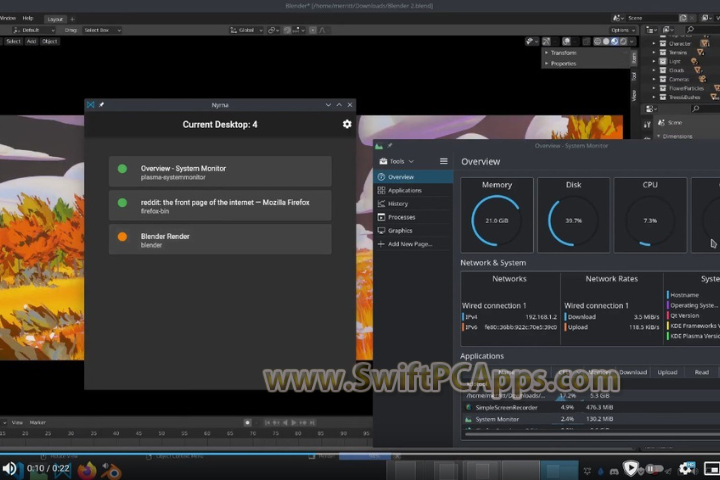
Task: Add a new workspace tab with plus icon
Action: click(72, 19)
